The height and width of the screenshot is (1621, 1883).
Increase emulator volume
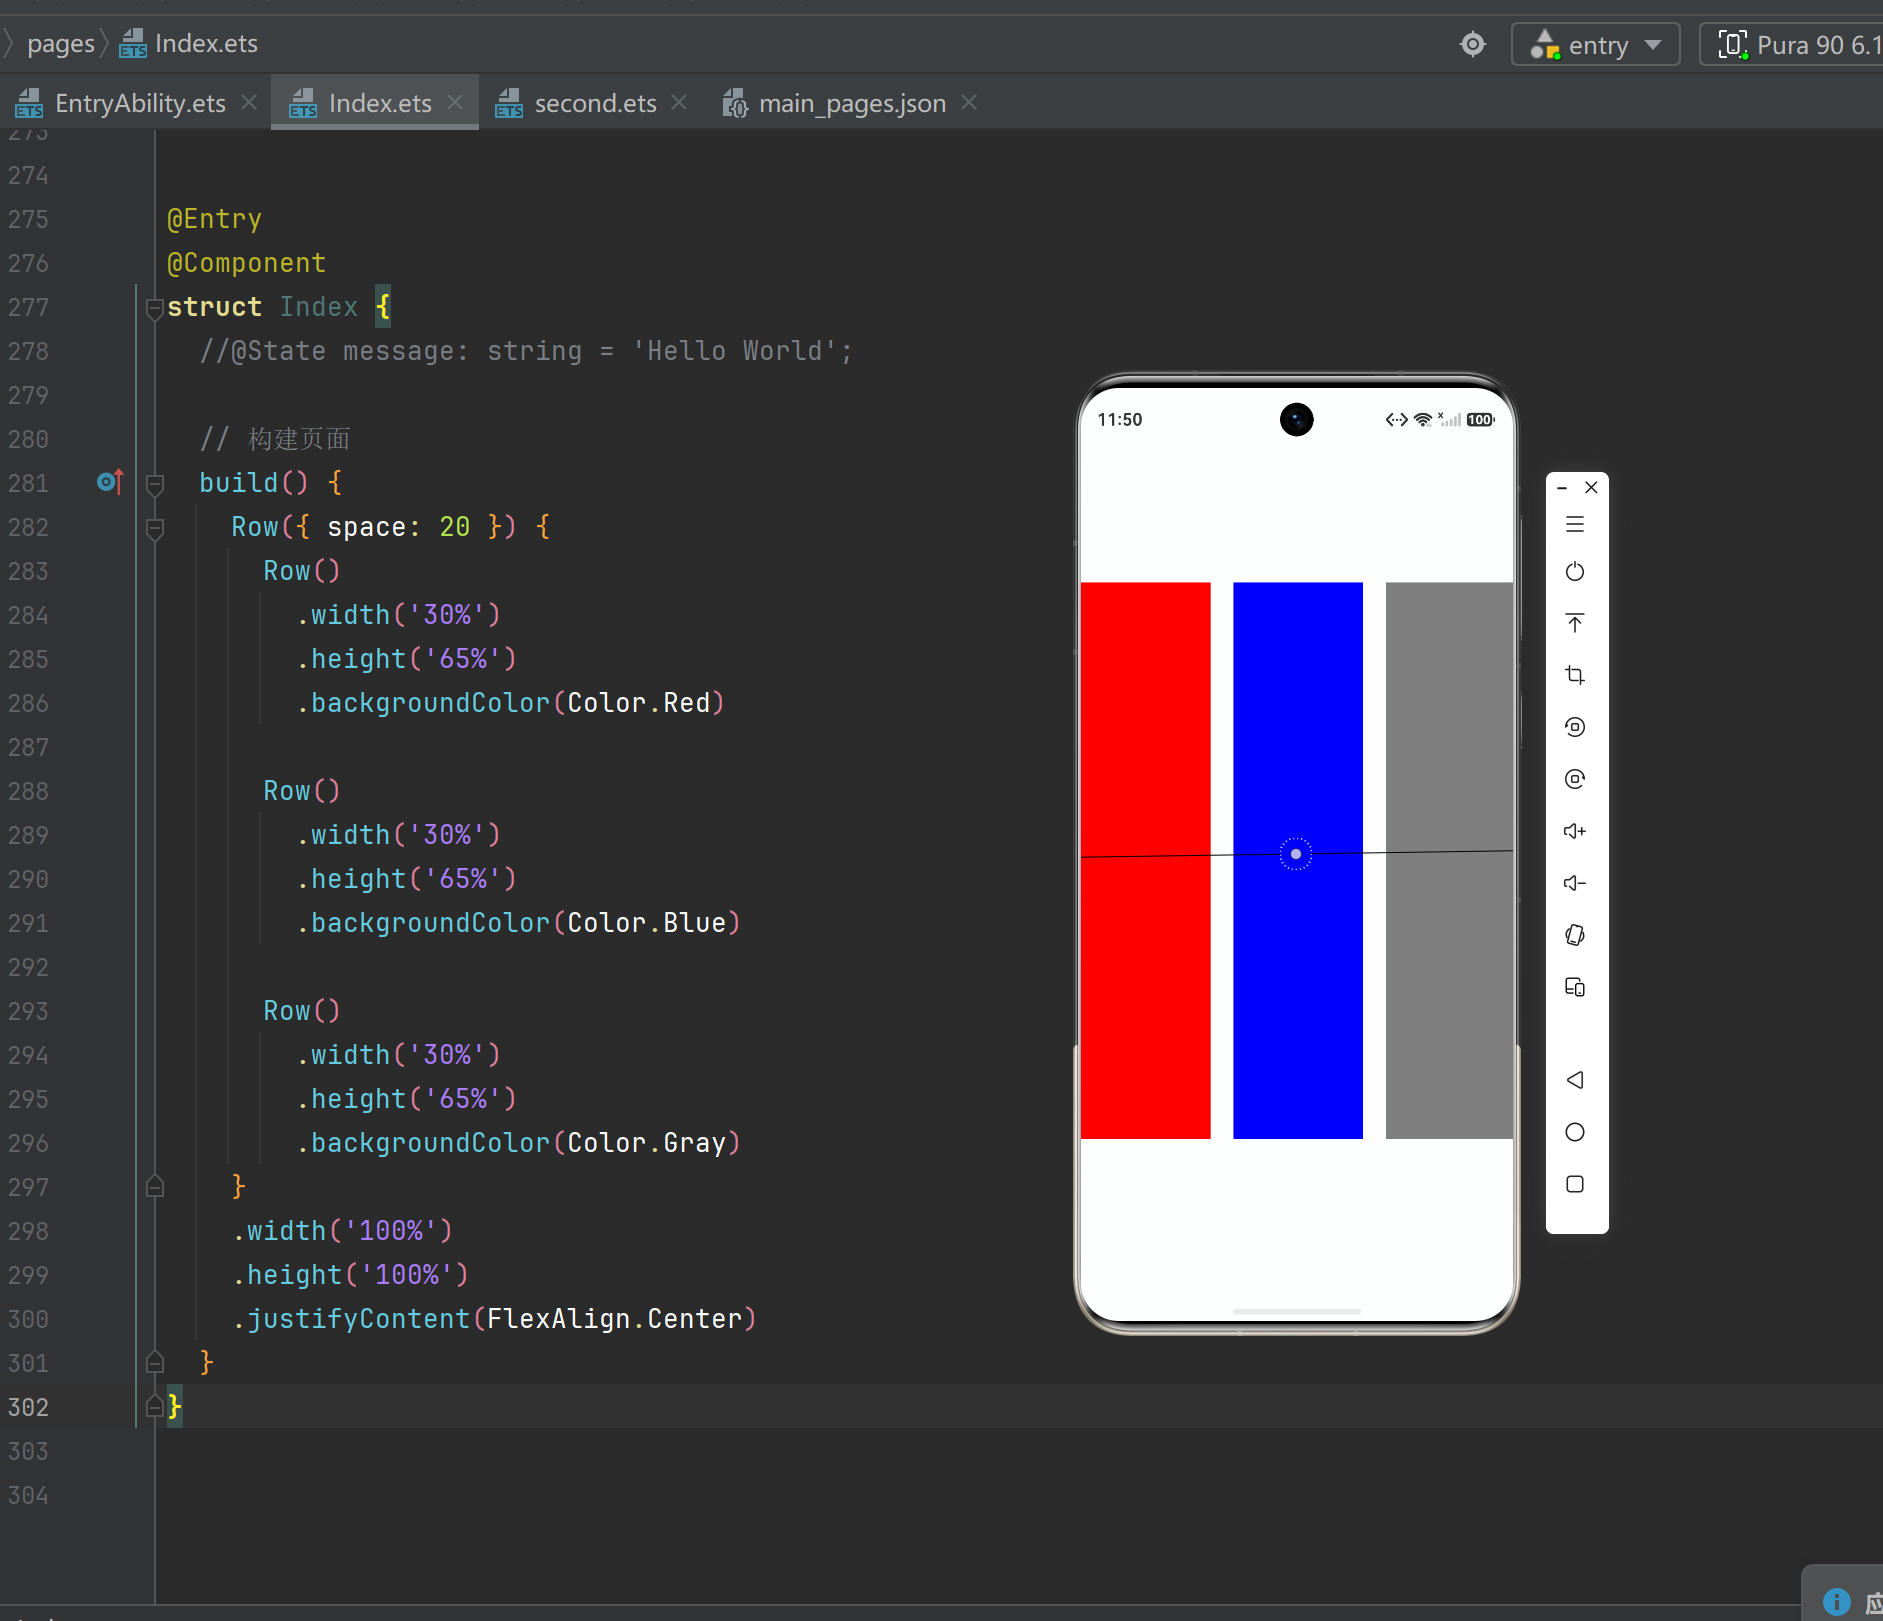[1575, 831]
